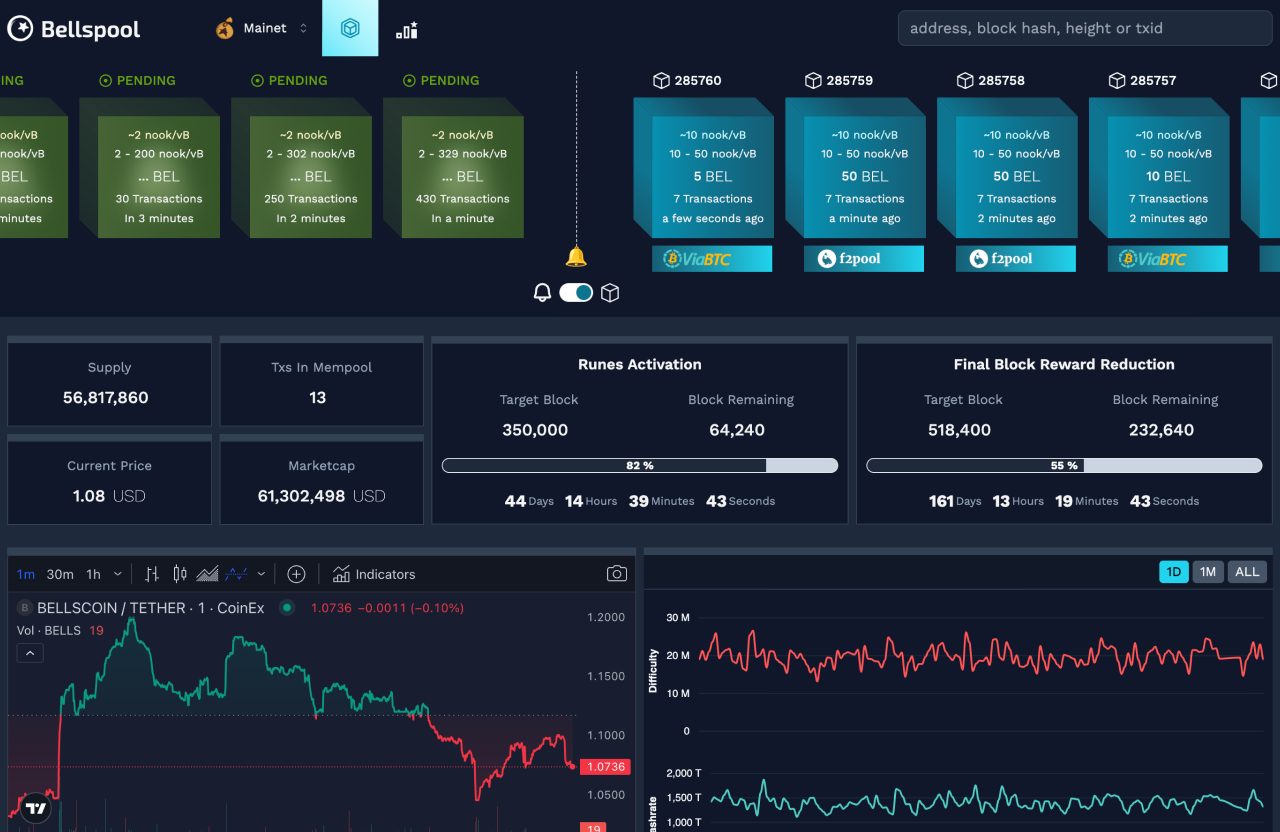Expand the chart style dropdown

point(261,574)
